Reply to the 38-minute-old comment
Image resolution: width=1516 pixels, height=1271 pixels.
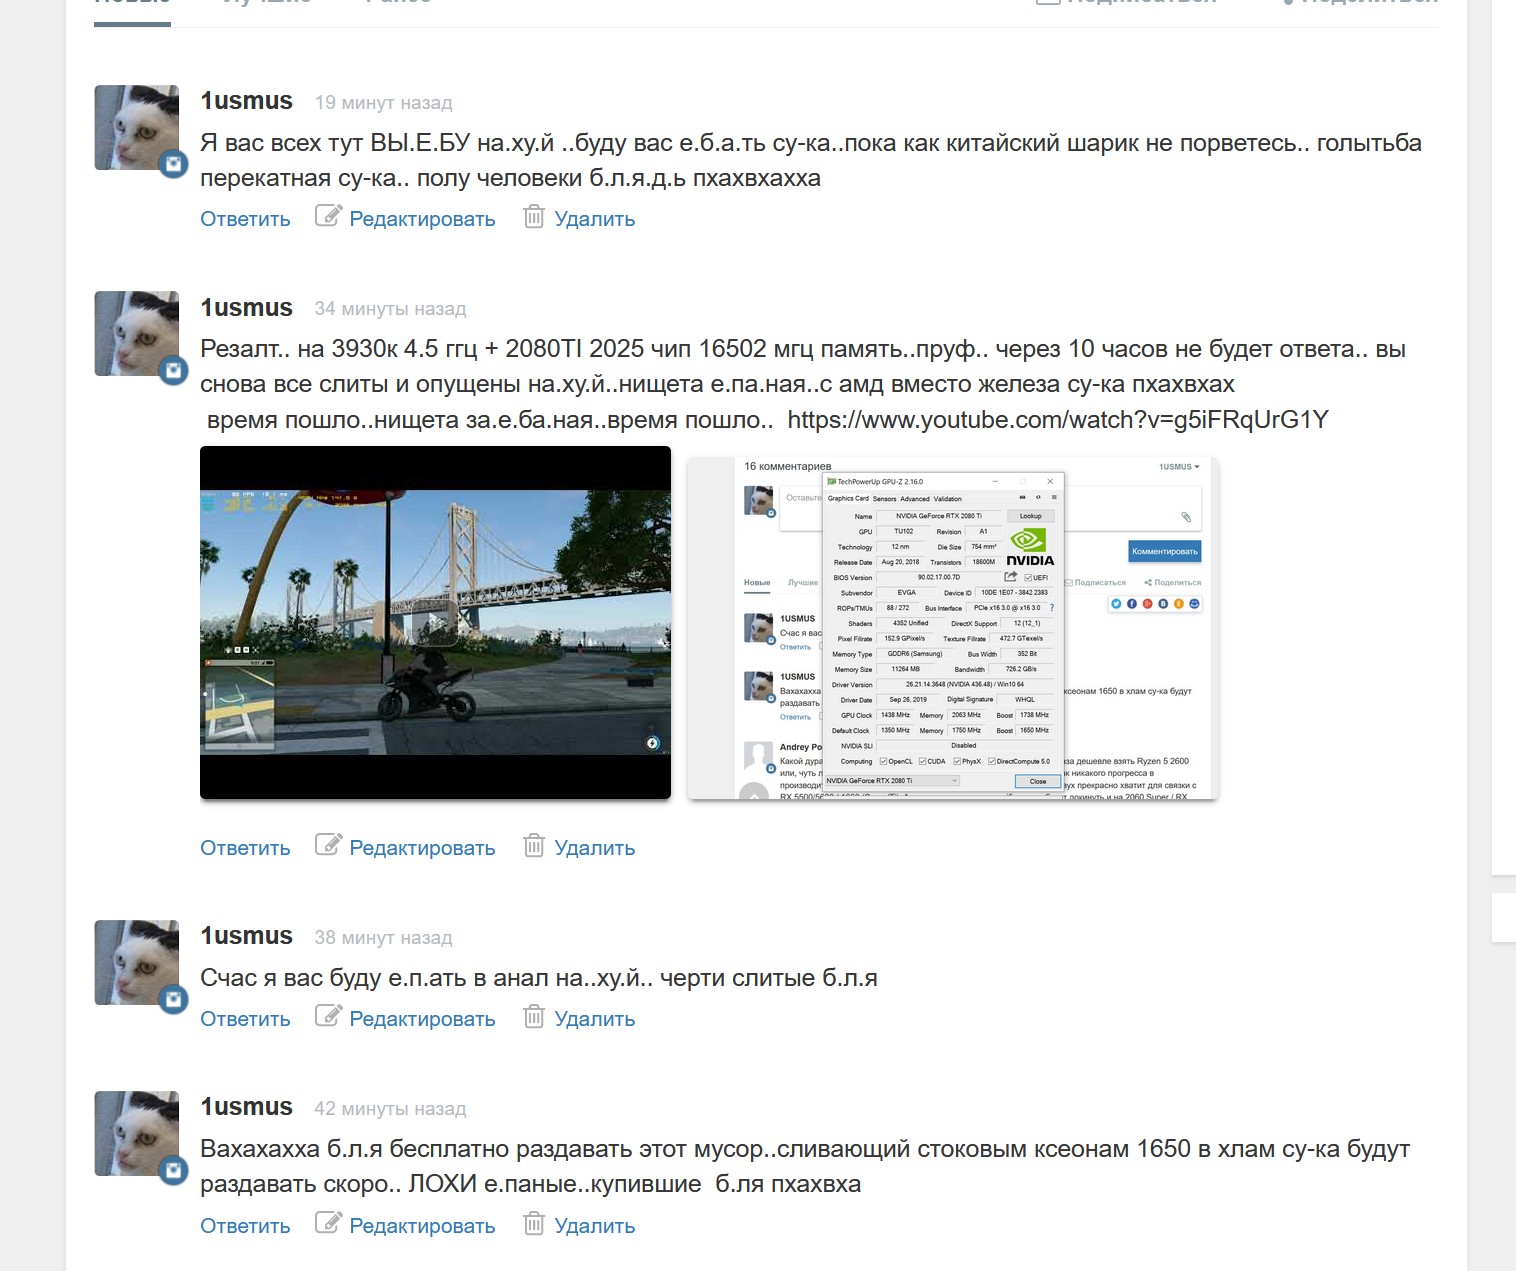pos(245,1019)
